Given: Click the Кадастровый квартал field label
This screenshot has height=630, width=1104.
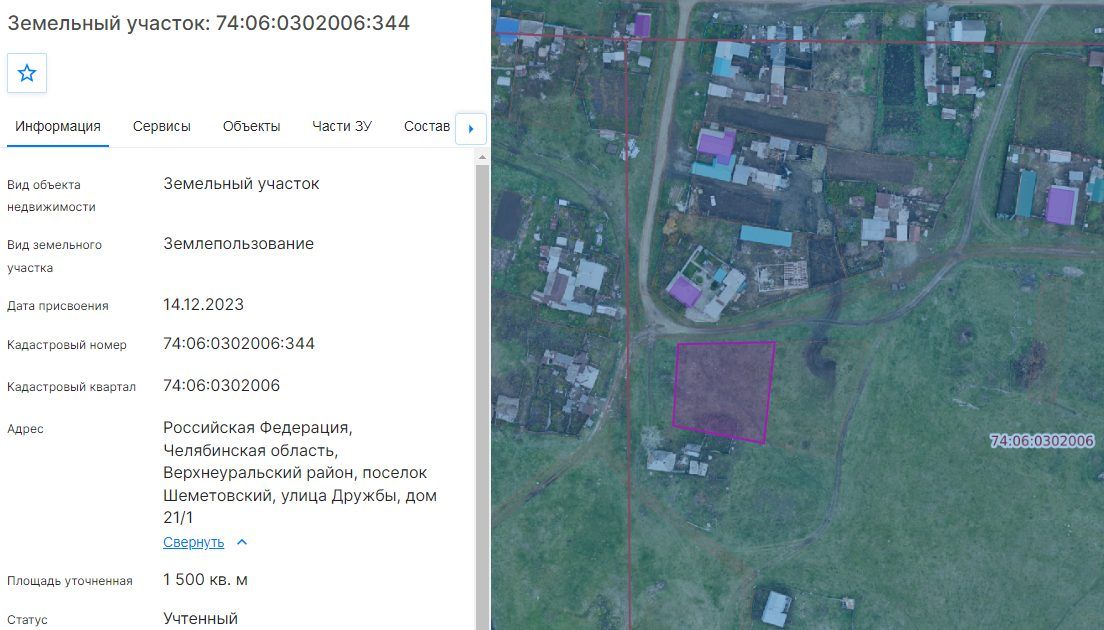Looking at the screenshot, I should click(71, 387).
